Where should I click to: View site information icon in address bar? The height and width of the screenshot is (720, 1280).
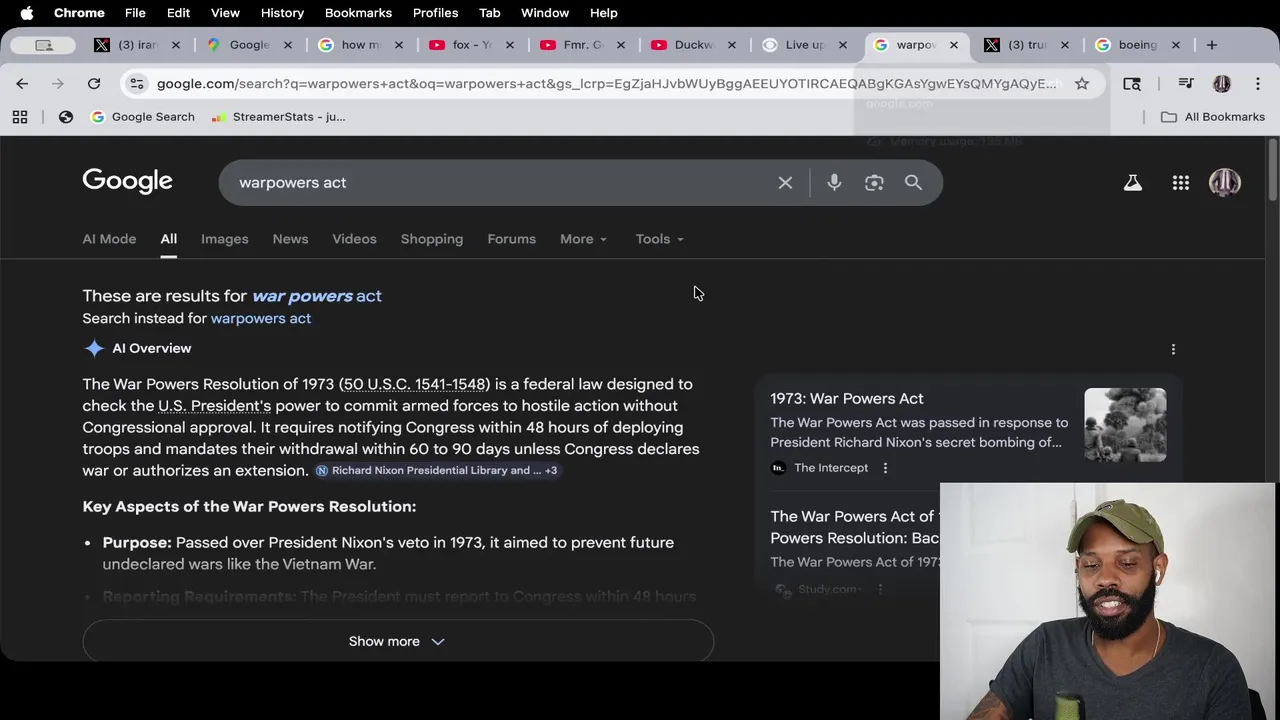click(x=137, y=84)
